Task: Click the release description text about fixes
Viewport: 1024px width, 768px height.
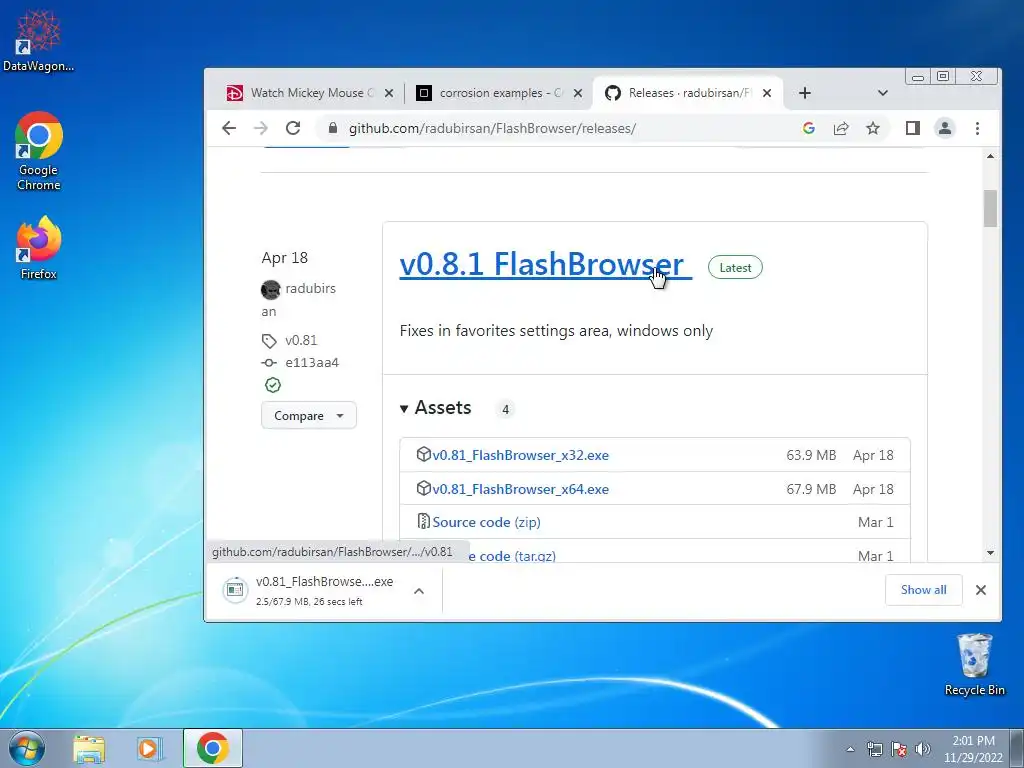Action: click(556, 331)
